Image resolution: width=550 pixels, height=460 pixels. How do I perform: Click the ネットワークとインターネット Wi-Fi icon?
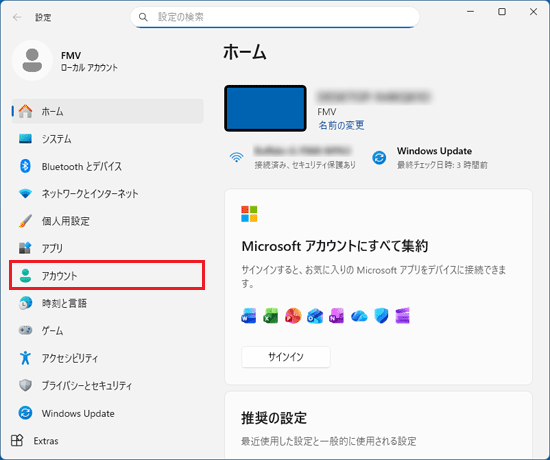coord(25,193)
